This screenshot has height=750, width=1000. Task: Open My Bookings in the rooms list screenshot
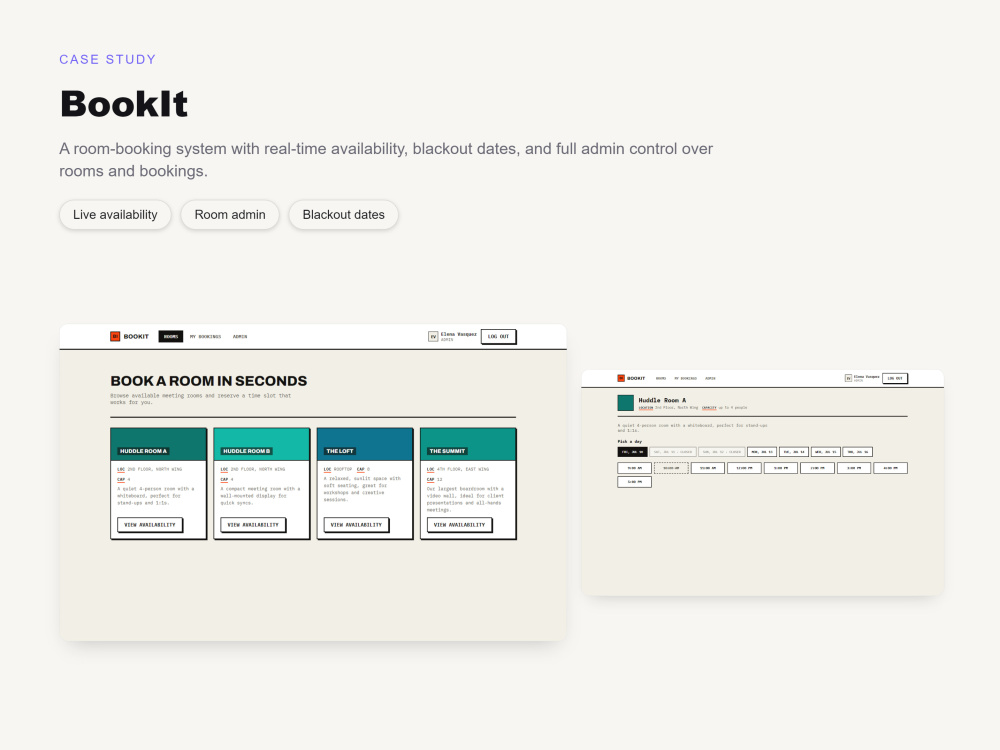click(x=205, y=336)
